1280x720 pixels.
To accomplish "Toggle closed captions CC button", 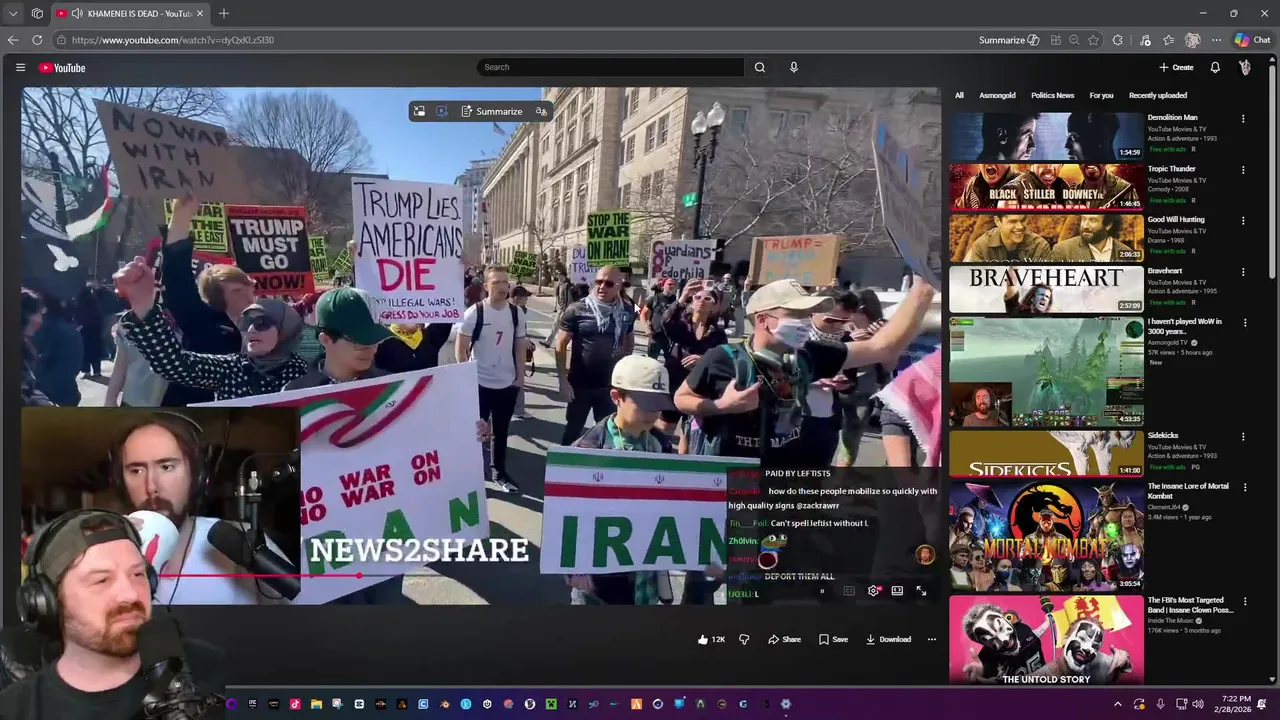I will tap(849, 591).
